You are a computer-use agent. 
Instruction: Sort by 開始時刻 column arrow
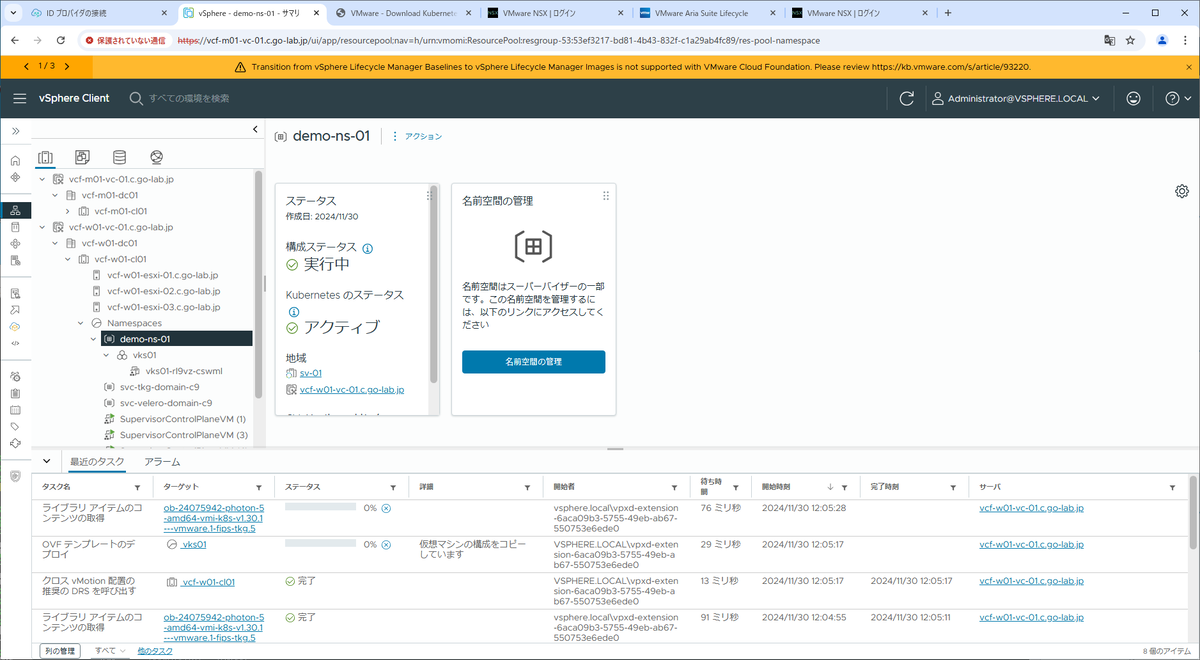(831, 487)
